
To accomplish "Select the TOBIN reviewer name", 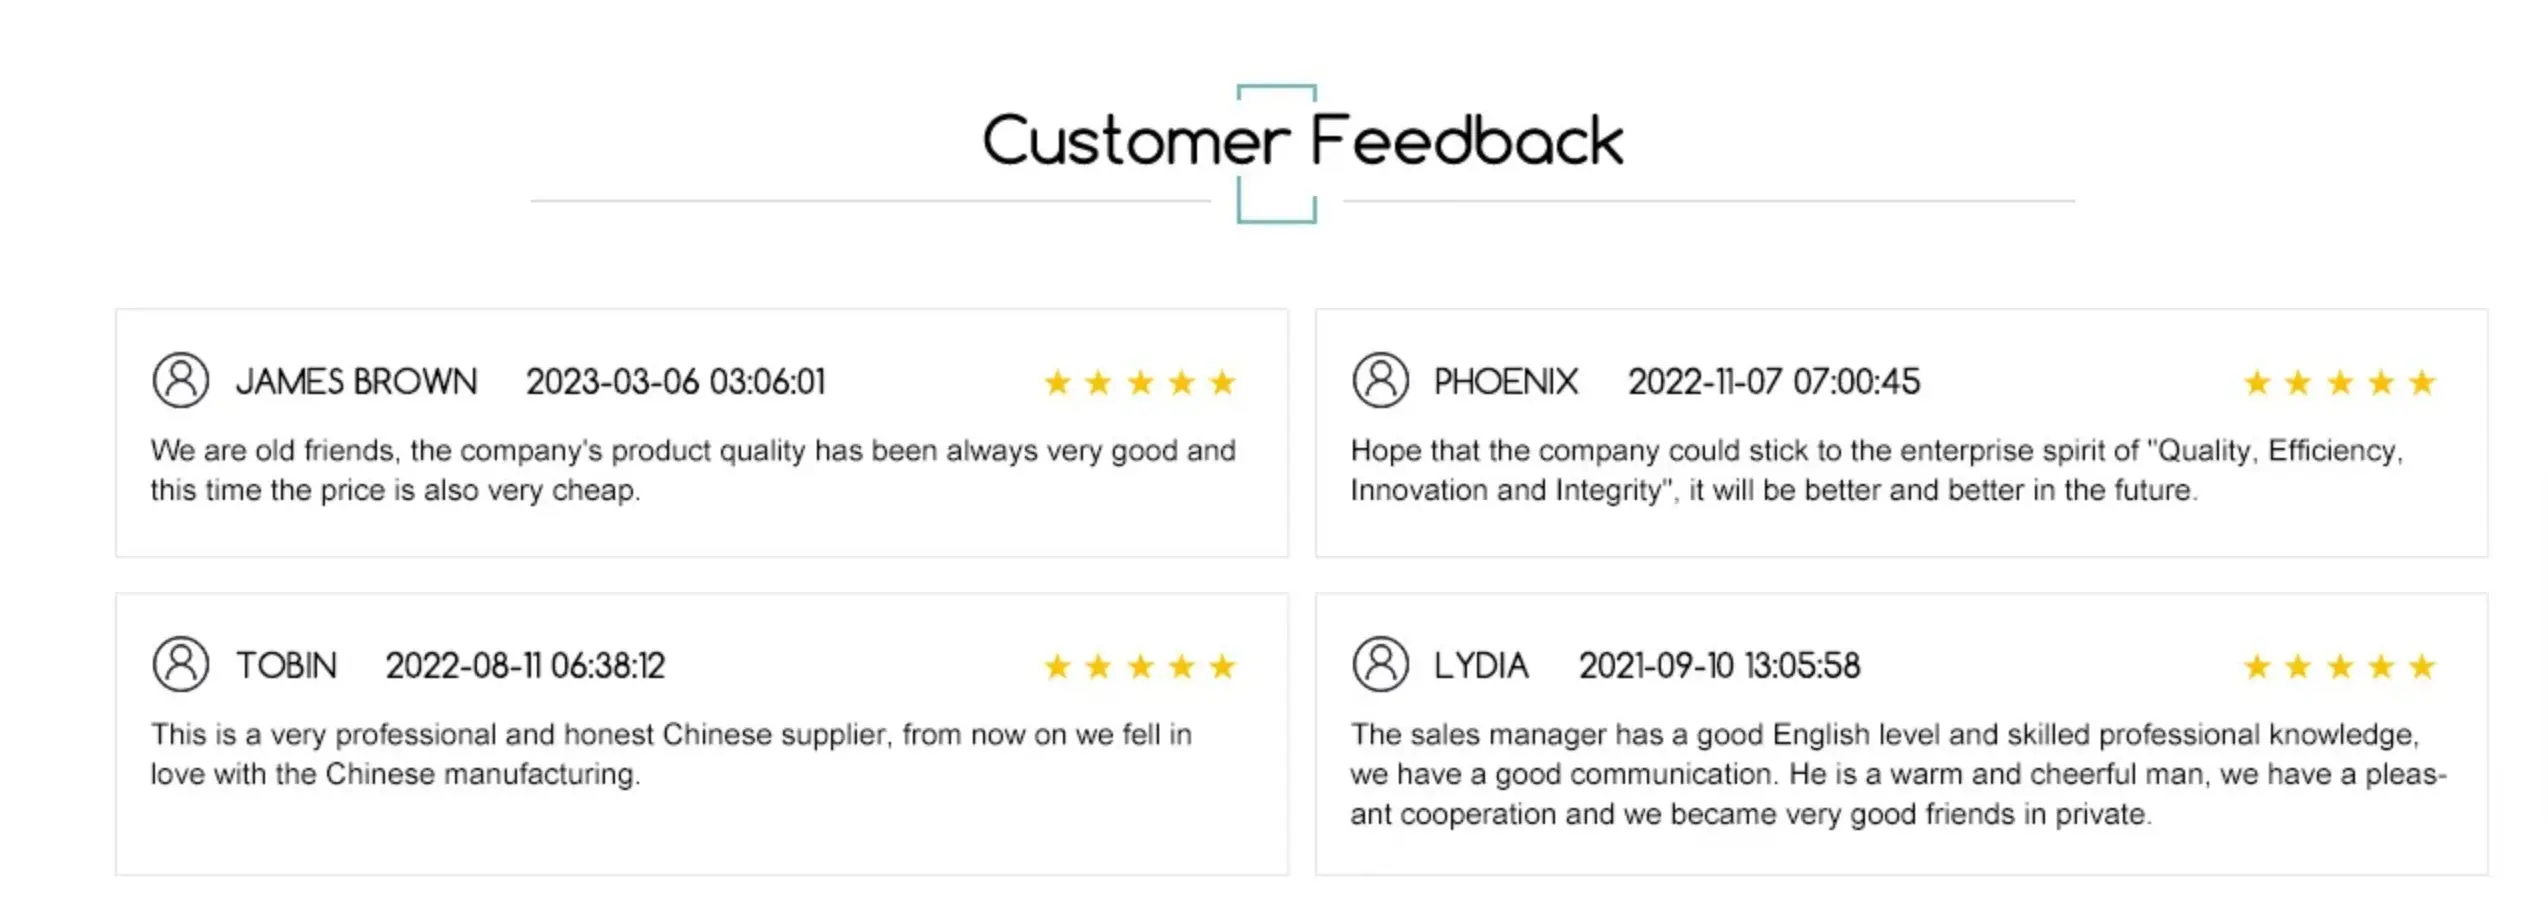I will (286, 666).
